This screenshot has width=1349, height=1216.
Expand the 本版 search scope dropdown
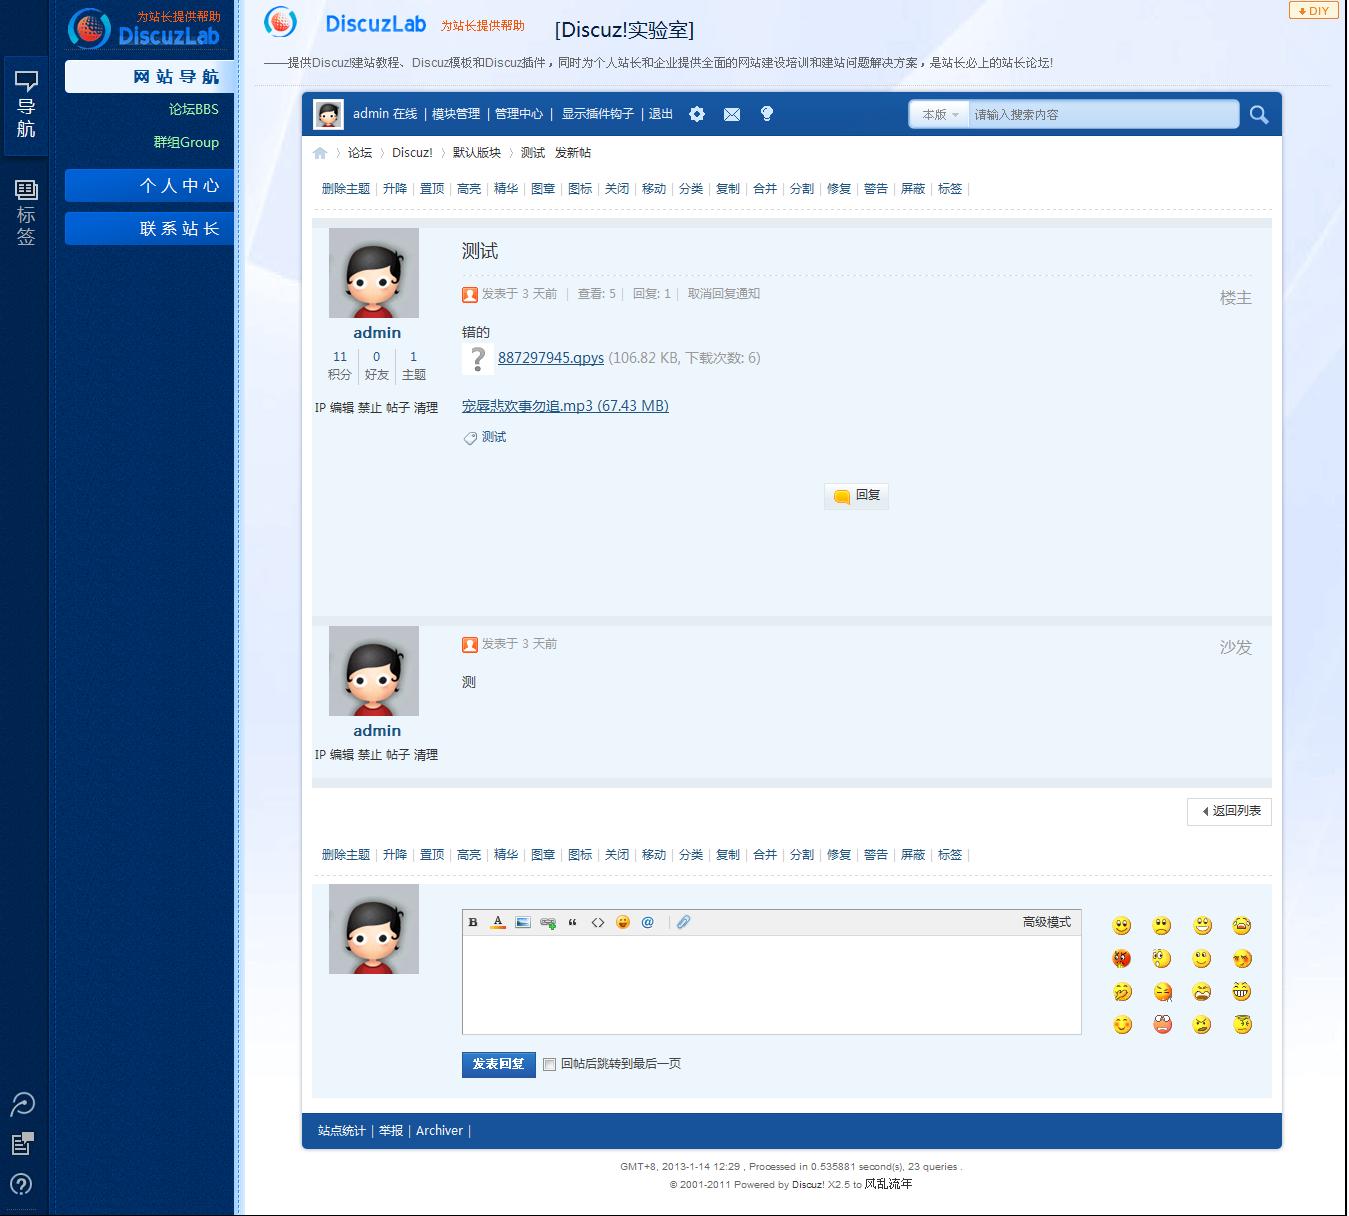click(940, 115)
